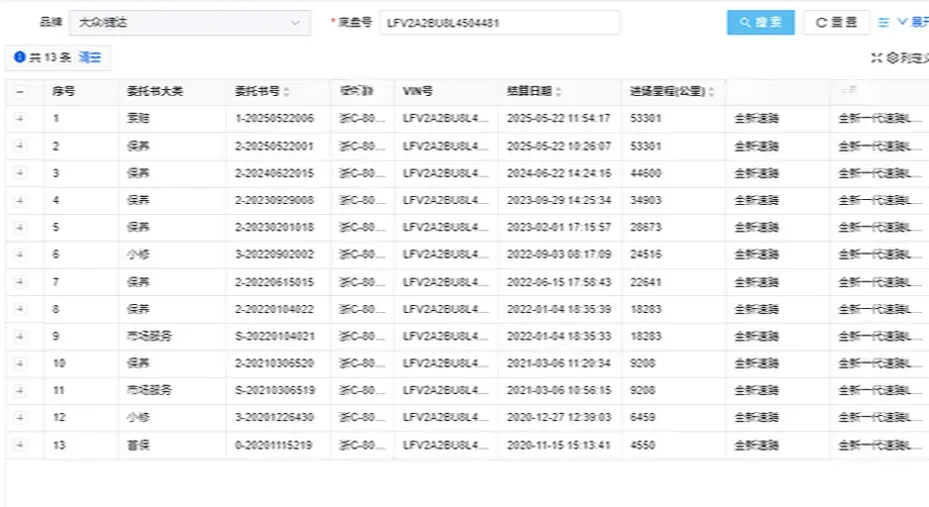Expand row 9 with 委托书号 S-20220104021
This screenshot has width=929, height=507.
20,336
